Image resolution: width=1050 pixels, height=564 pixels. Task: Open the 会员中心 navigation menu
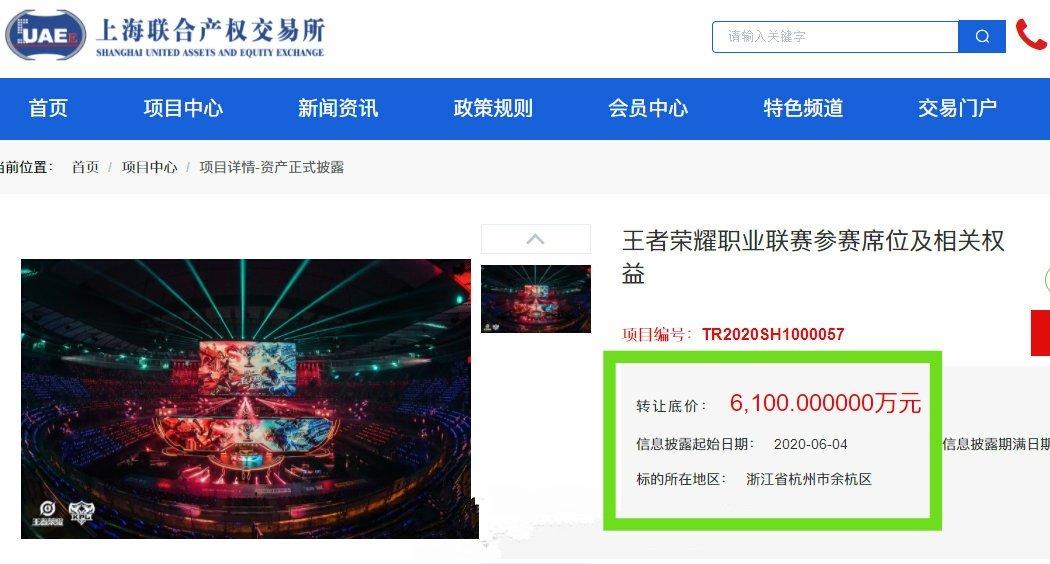[648, 109]
